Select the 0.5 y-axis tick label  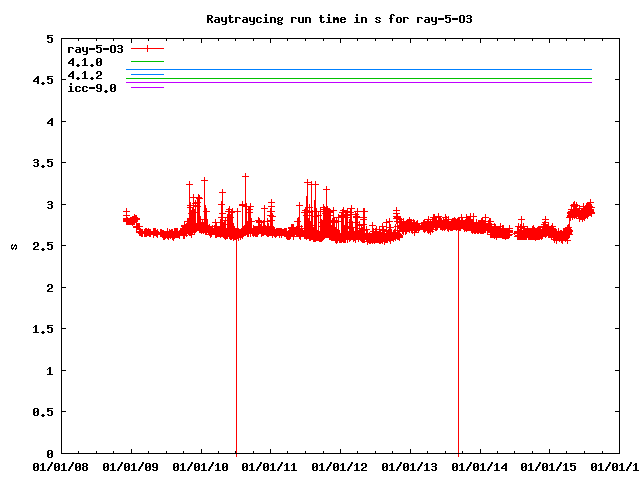(45, 412)
